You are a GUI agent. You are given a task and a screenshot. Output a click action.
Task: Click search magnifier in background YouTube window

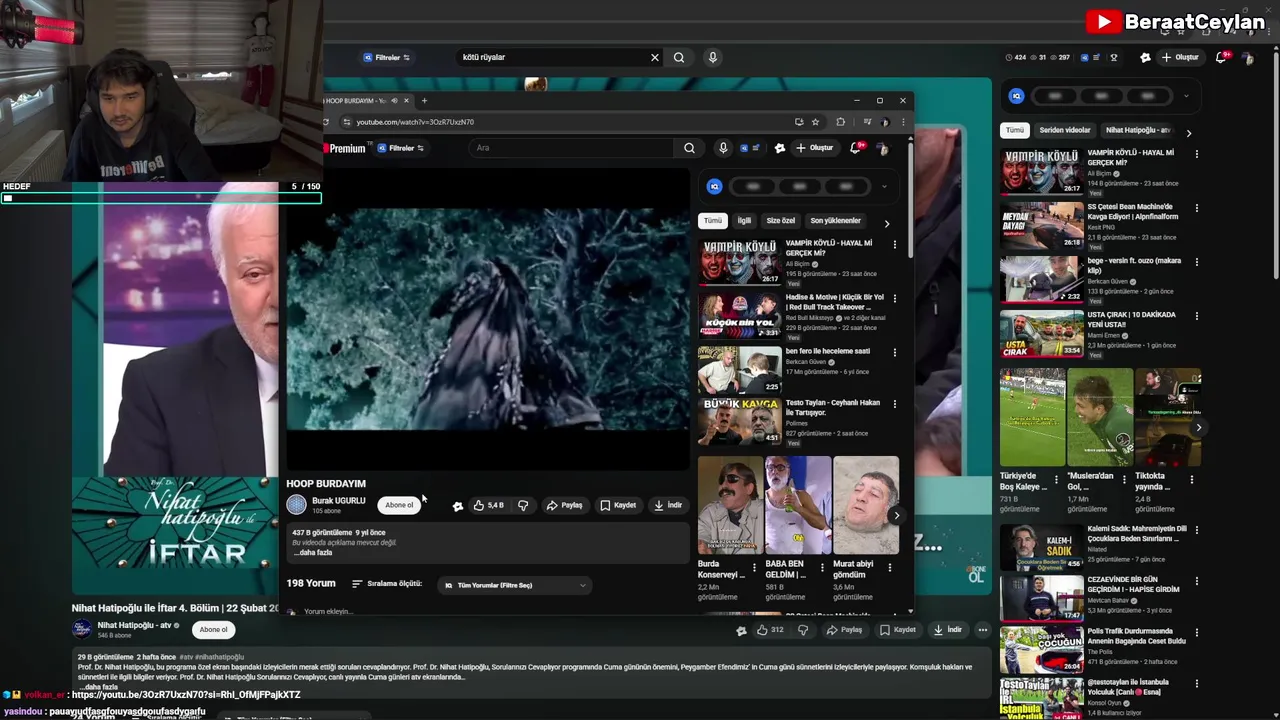pyautogui.click(x=679, y=57)
